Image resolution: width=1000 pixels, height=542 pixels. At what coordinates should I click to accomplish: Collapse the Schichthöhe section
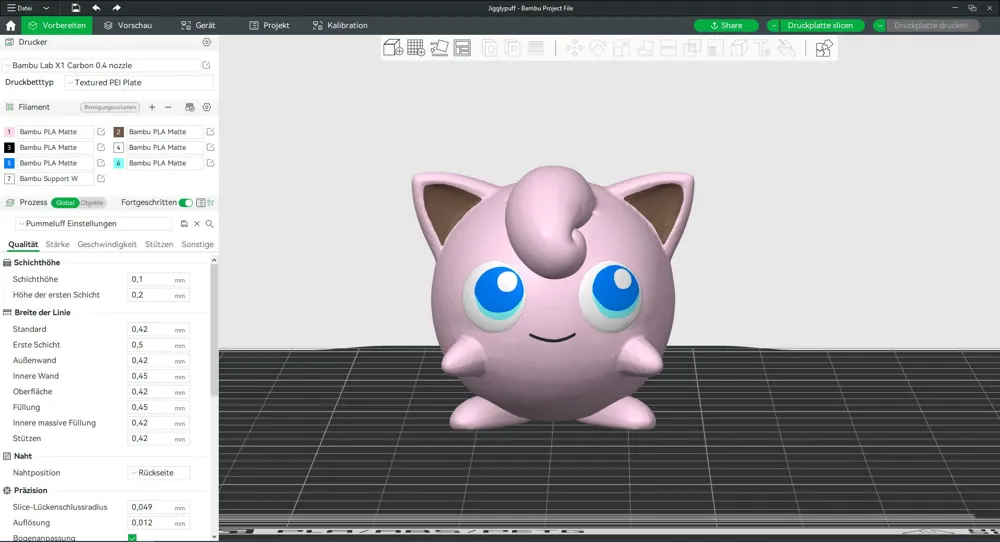click(32, 262)
